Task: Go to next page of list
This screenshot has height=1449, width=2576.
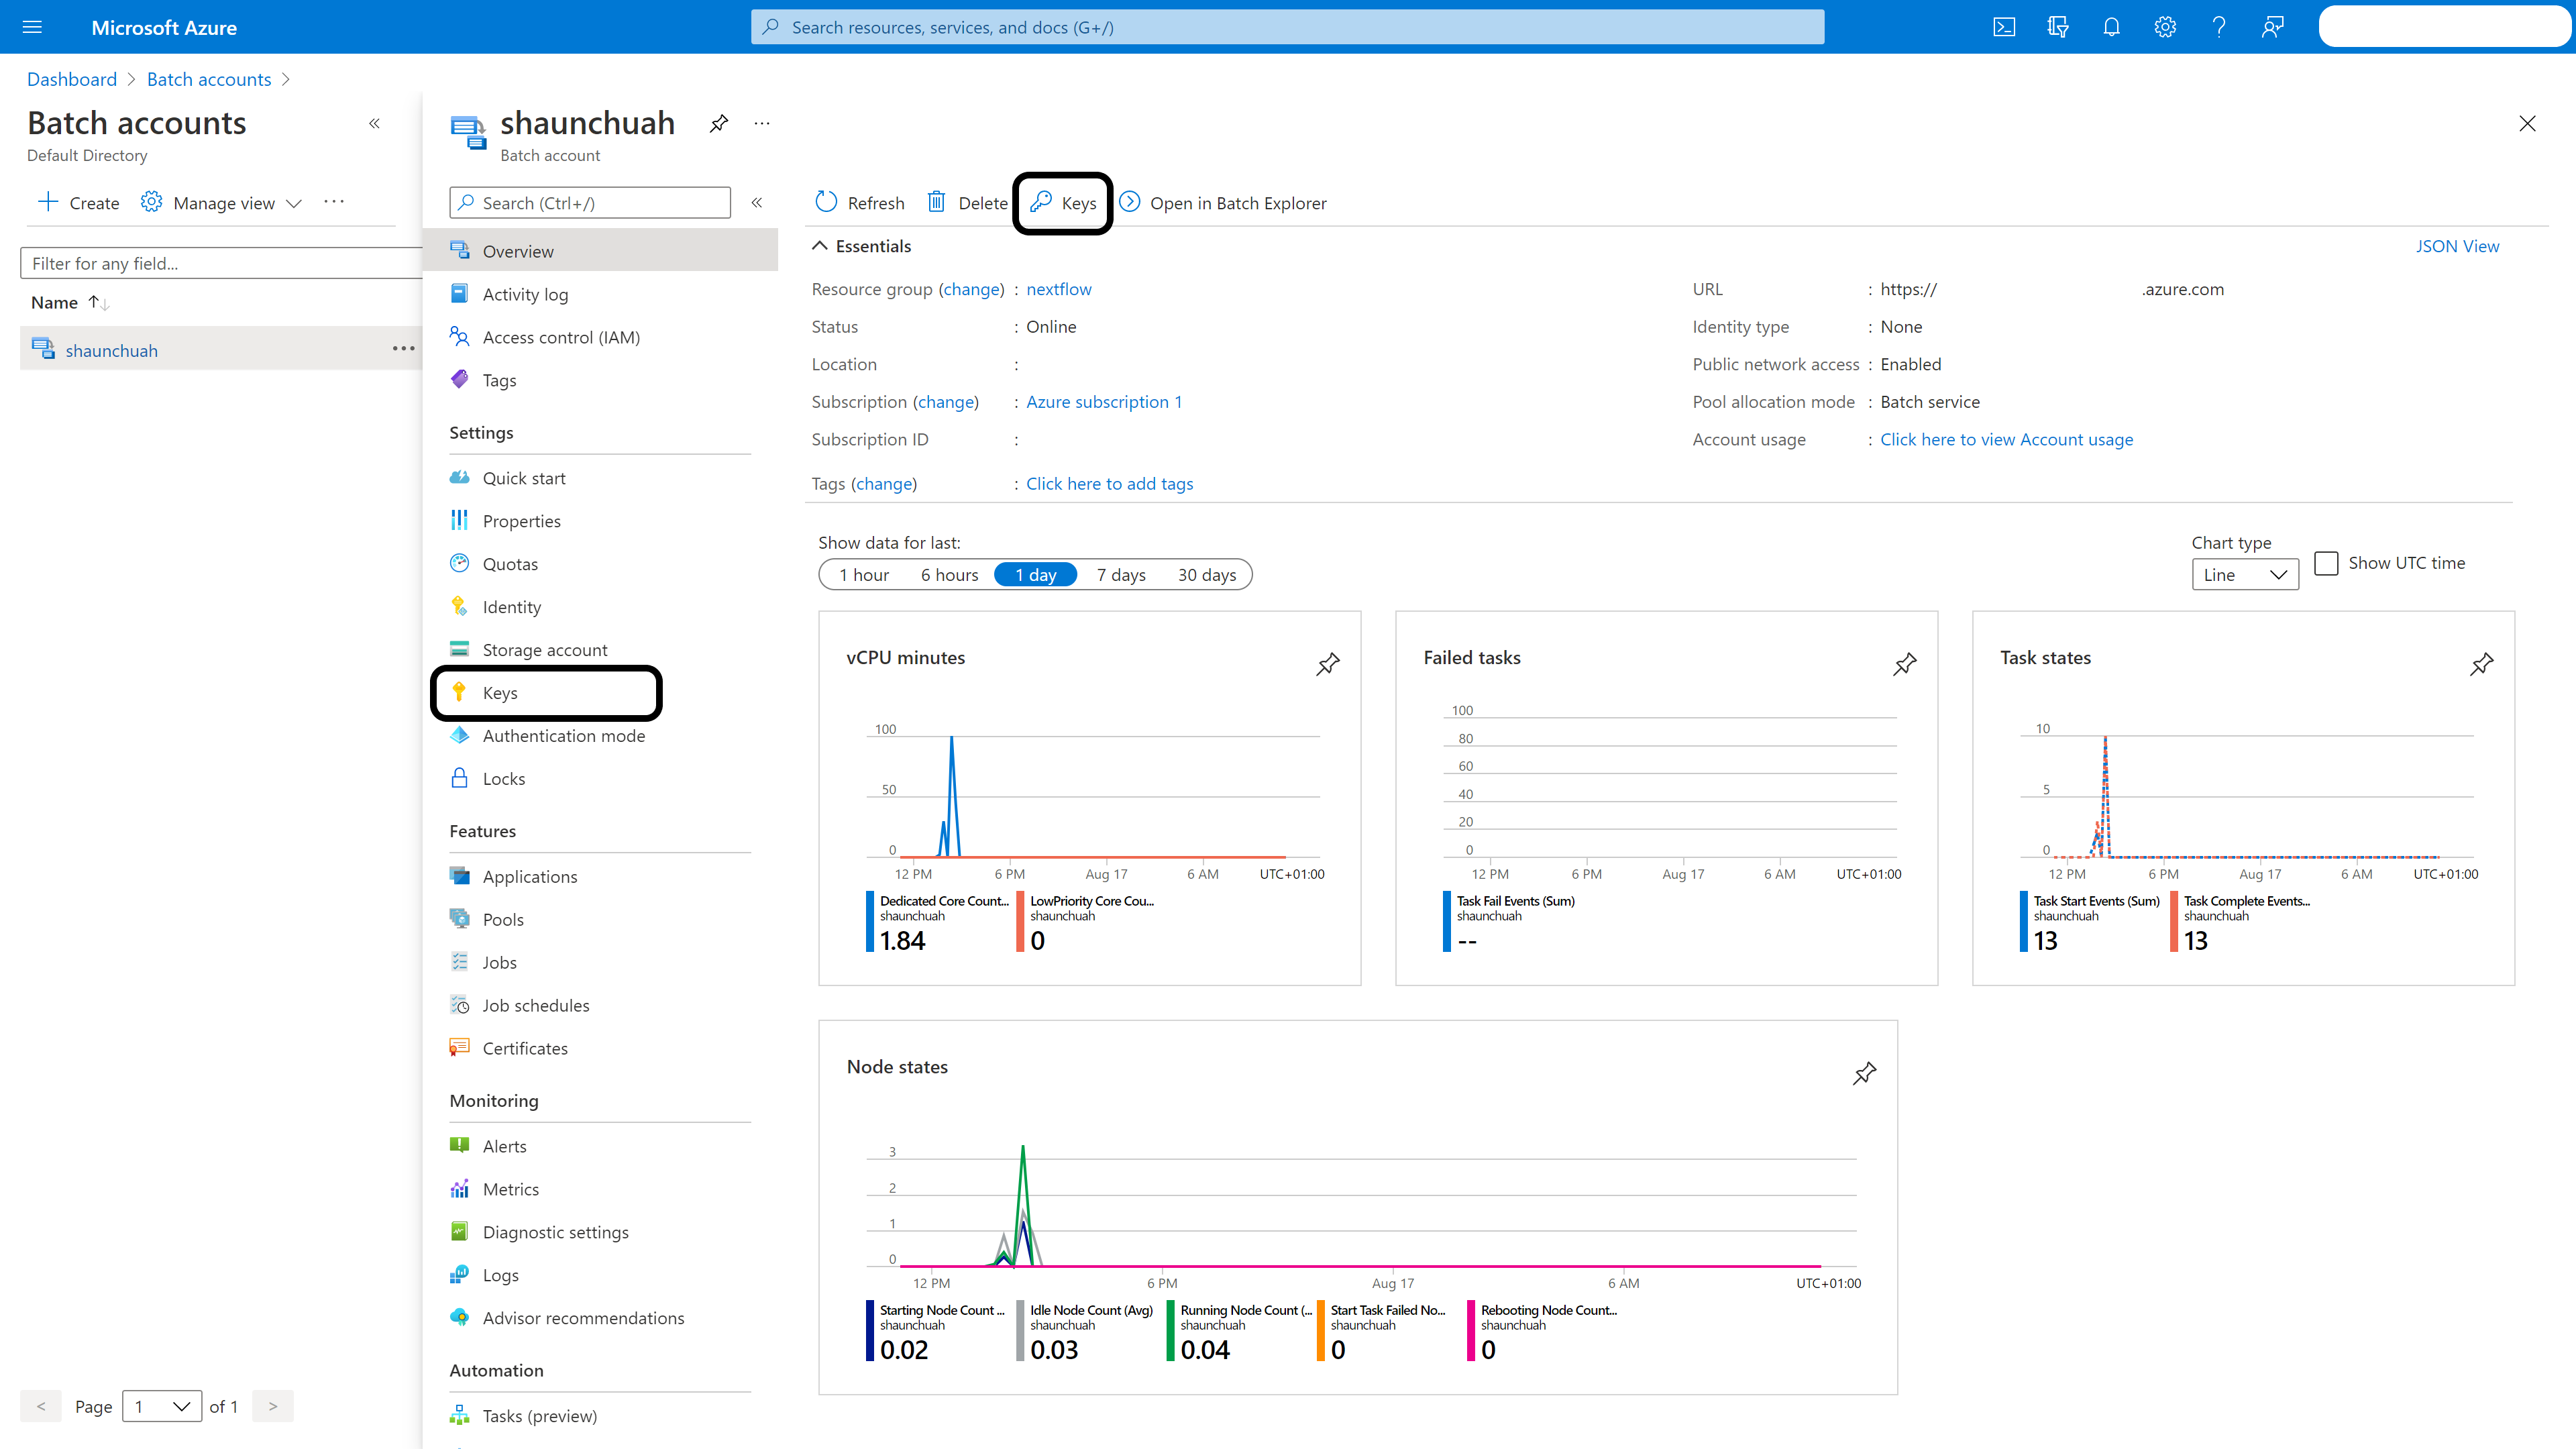Action: (273, 1406)
